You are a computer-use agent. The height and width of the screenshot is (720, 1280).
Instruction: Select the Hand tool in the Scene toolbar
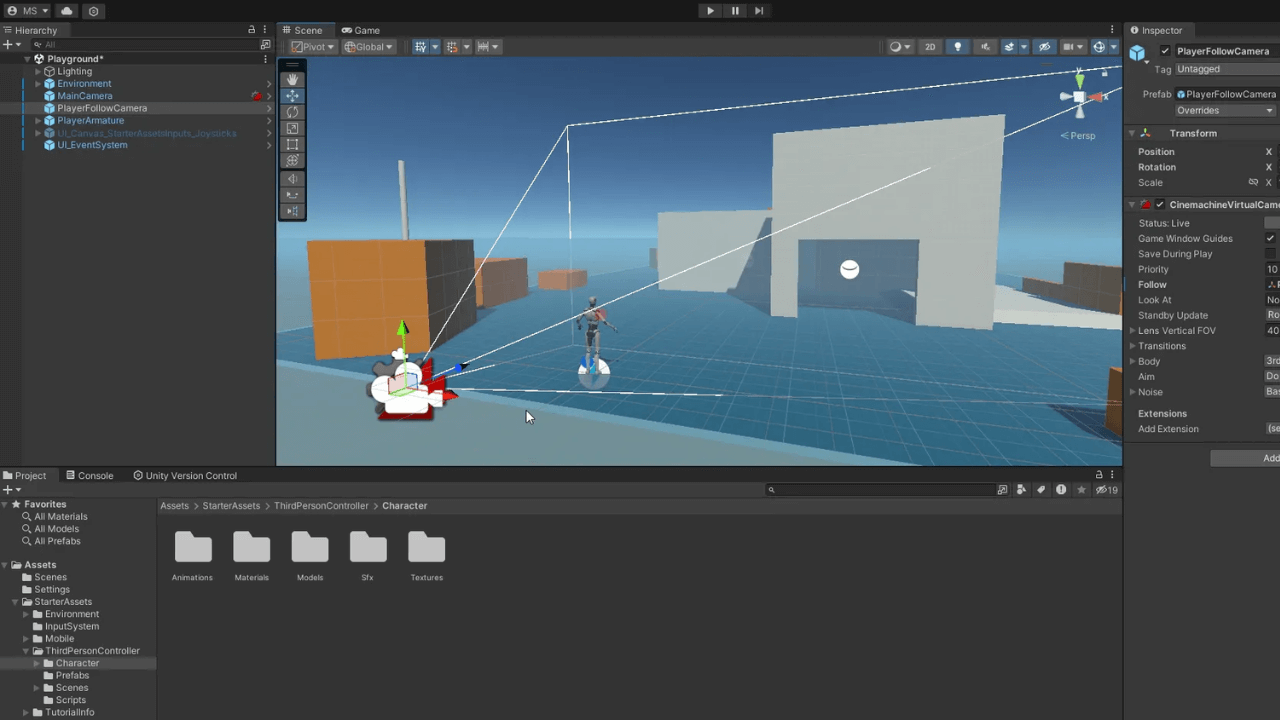(x=292, y=80)
